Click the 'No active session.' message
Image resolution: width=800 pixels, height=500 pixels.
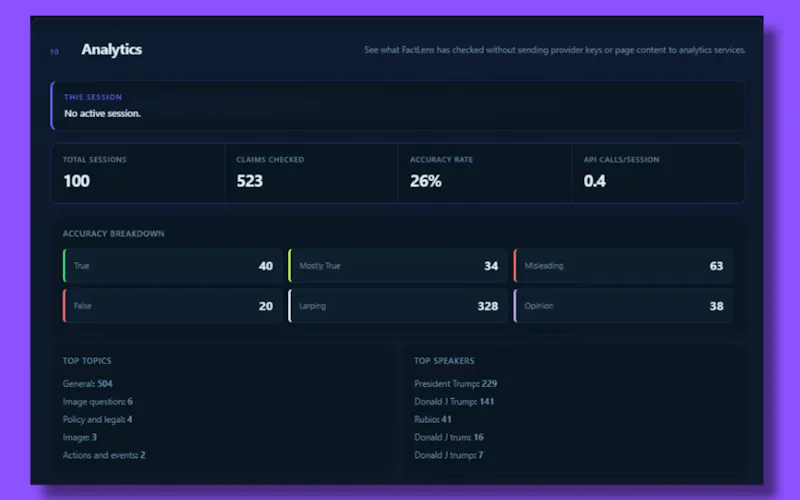coord(102,113)
